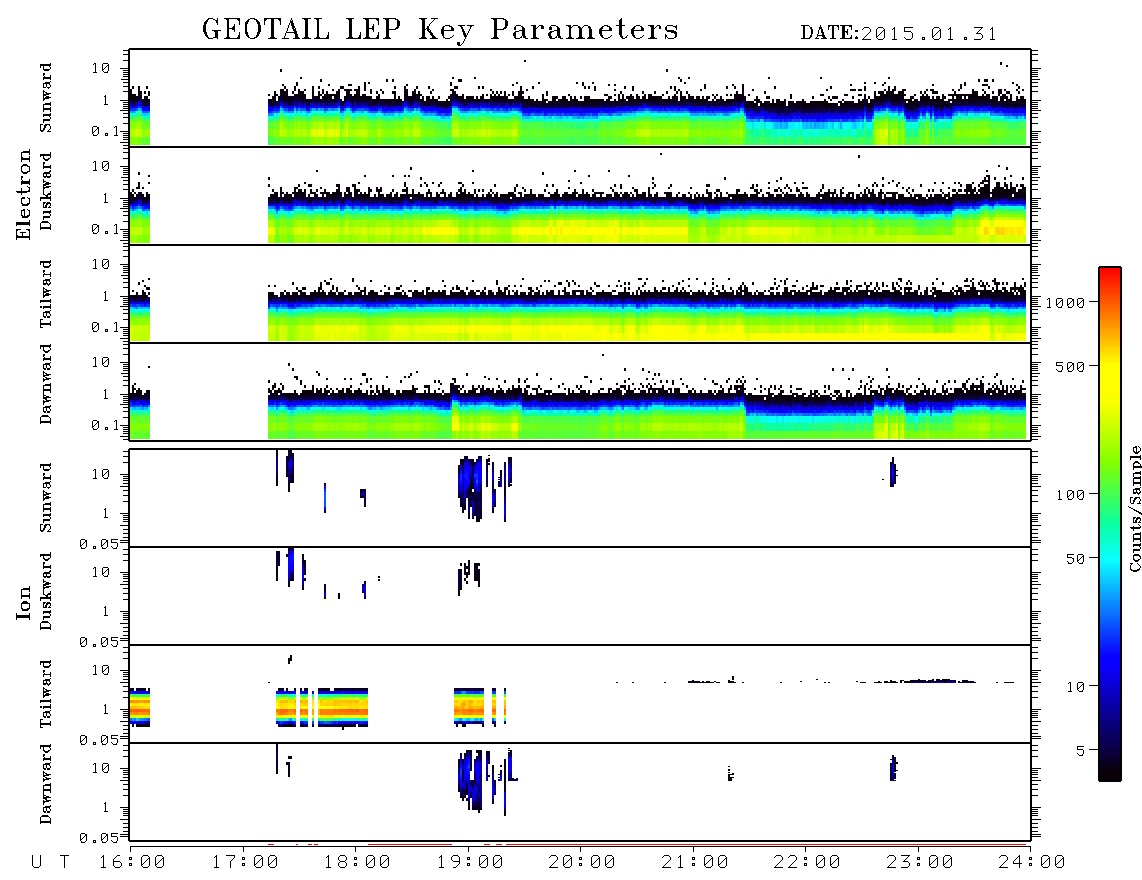Image resolution: width=1142 pixels, height=880 pixels.
Task: Click the "10" tick of the Electron Duskward panel
Action: tap(101, 166)
